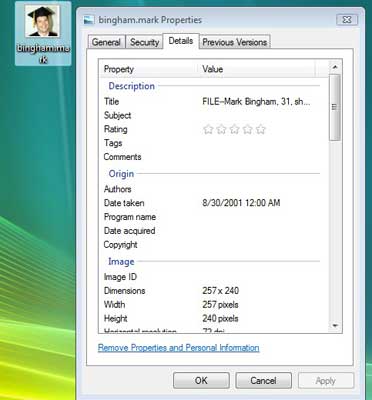
Task: Click the Property column header
Action: pyautogui.click(x=149, y=69)
